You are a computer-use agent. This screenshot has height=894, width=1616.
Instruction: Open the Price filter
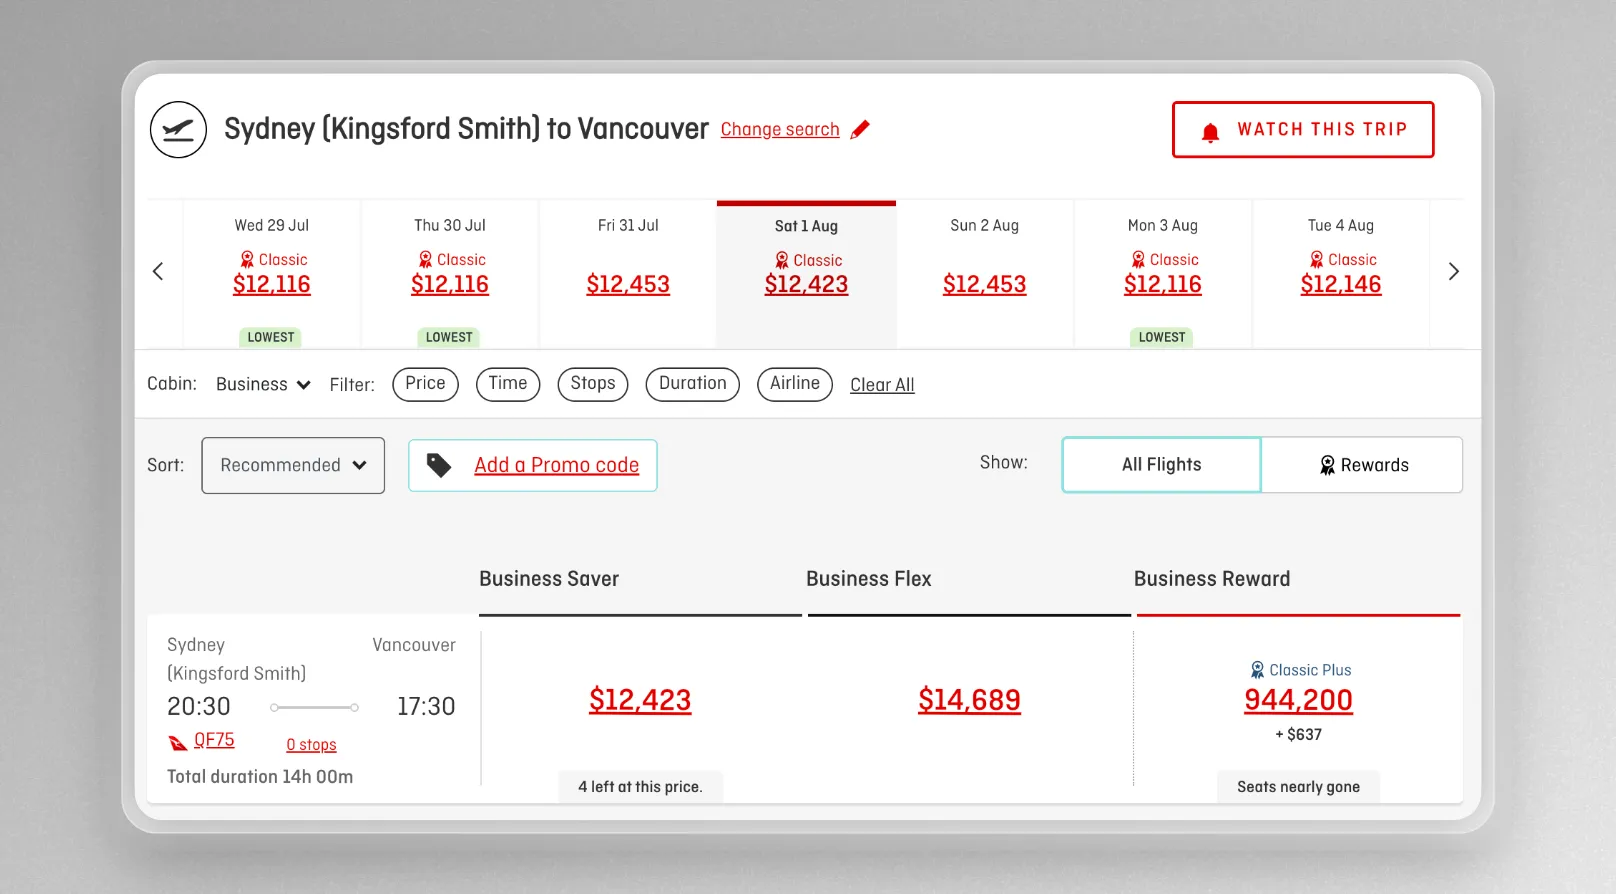pyautogui.click(x=425, y=384)
